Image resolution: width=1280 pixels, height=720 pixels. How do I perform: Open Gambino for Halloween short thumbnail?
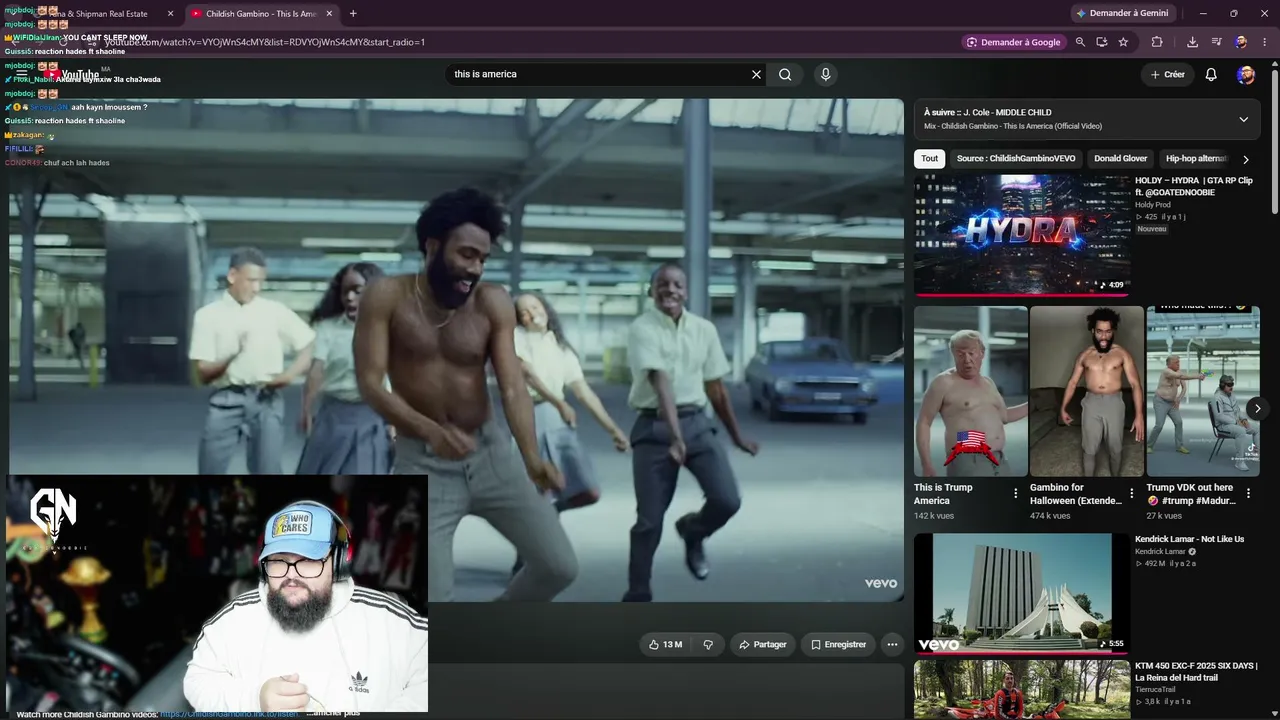[1087, 391]
